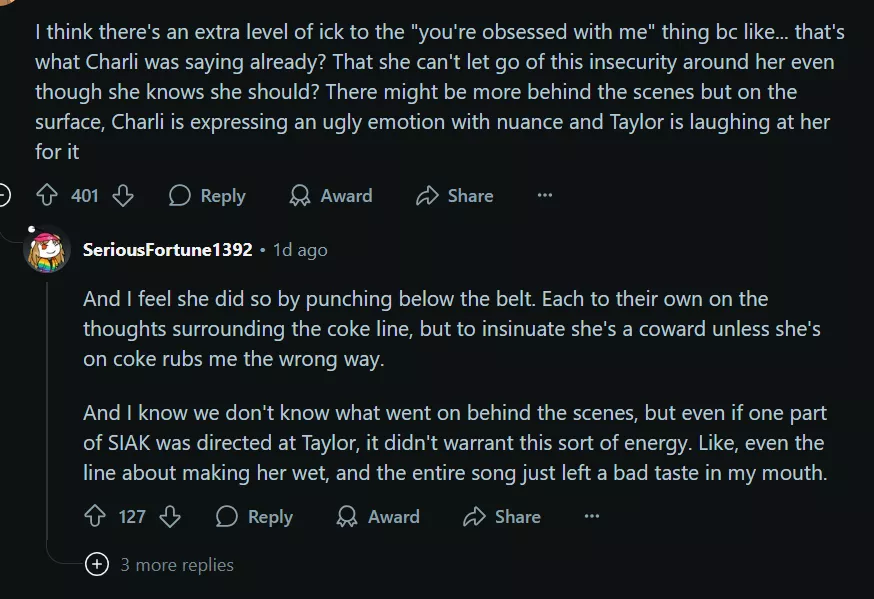Open the "3 more replies" text link

177,565
